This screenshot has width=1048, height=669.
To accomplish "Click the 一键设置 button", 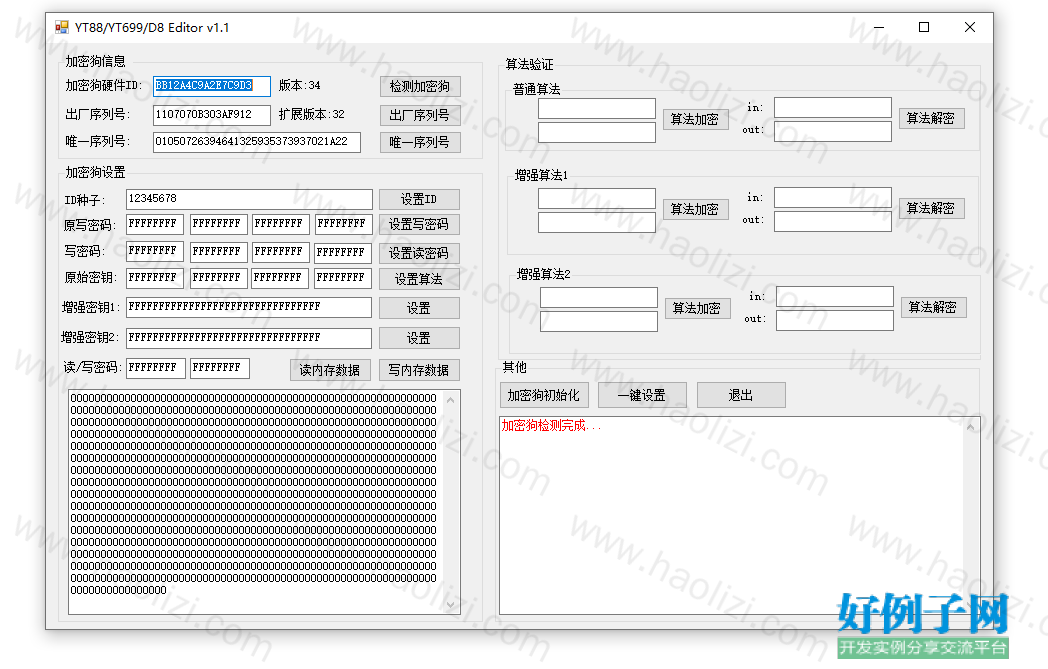I will (642, 395).
